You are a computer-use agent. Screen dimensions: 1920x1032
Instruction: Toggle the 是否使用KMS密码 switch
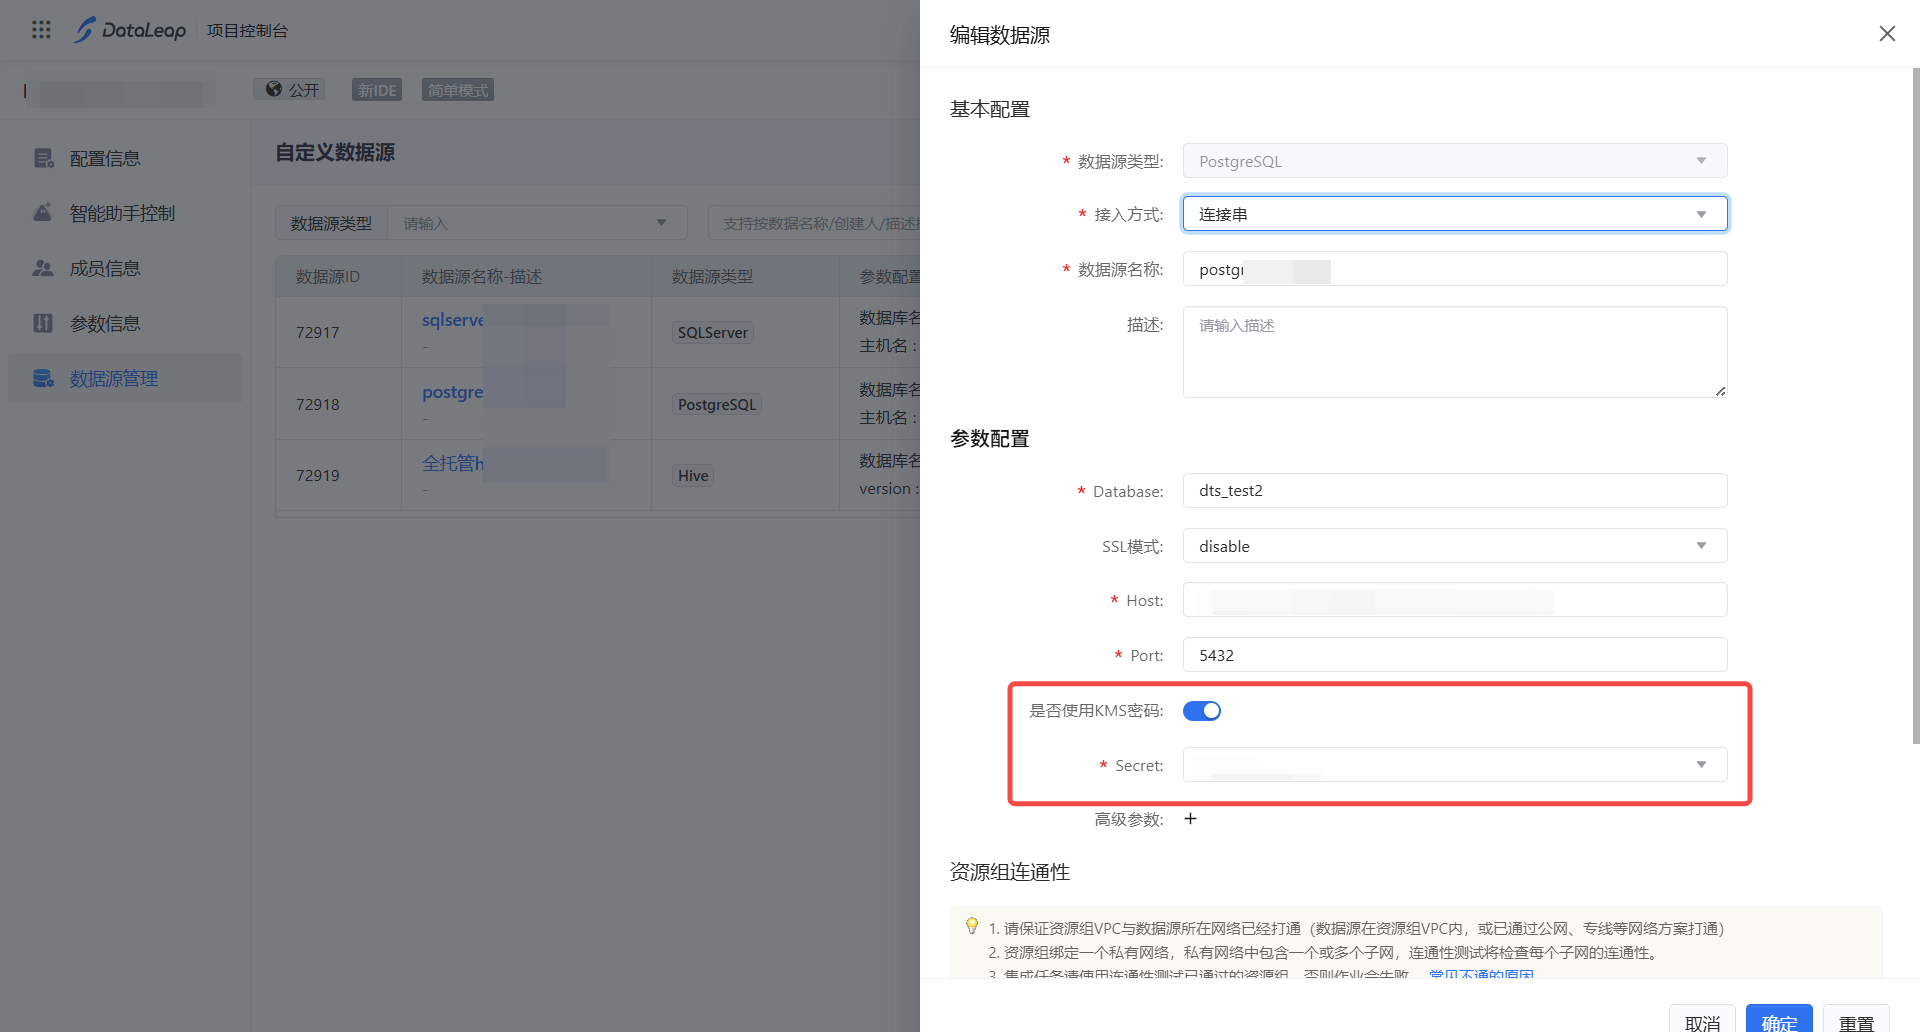click(x=1202, y=710)
